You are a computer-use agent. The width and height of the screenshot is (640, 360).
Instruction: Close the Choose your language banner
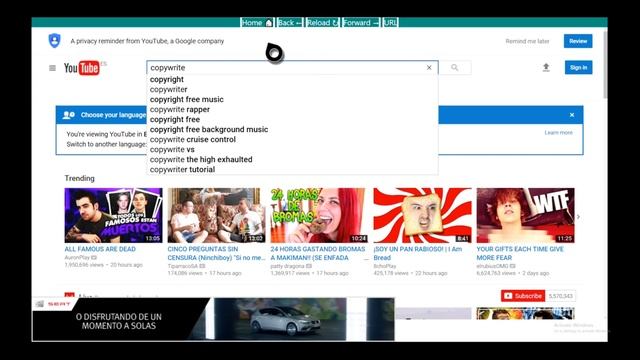[x=572, y=115]
